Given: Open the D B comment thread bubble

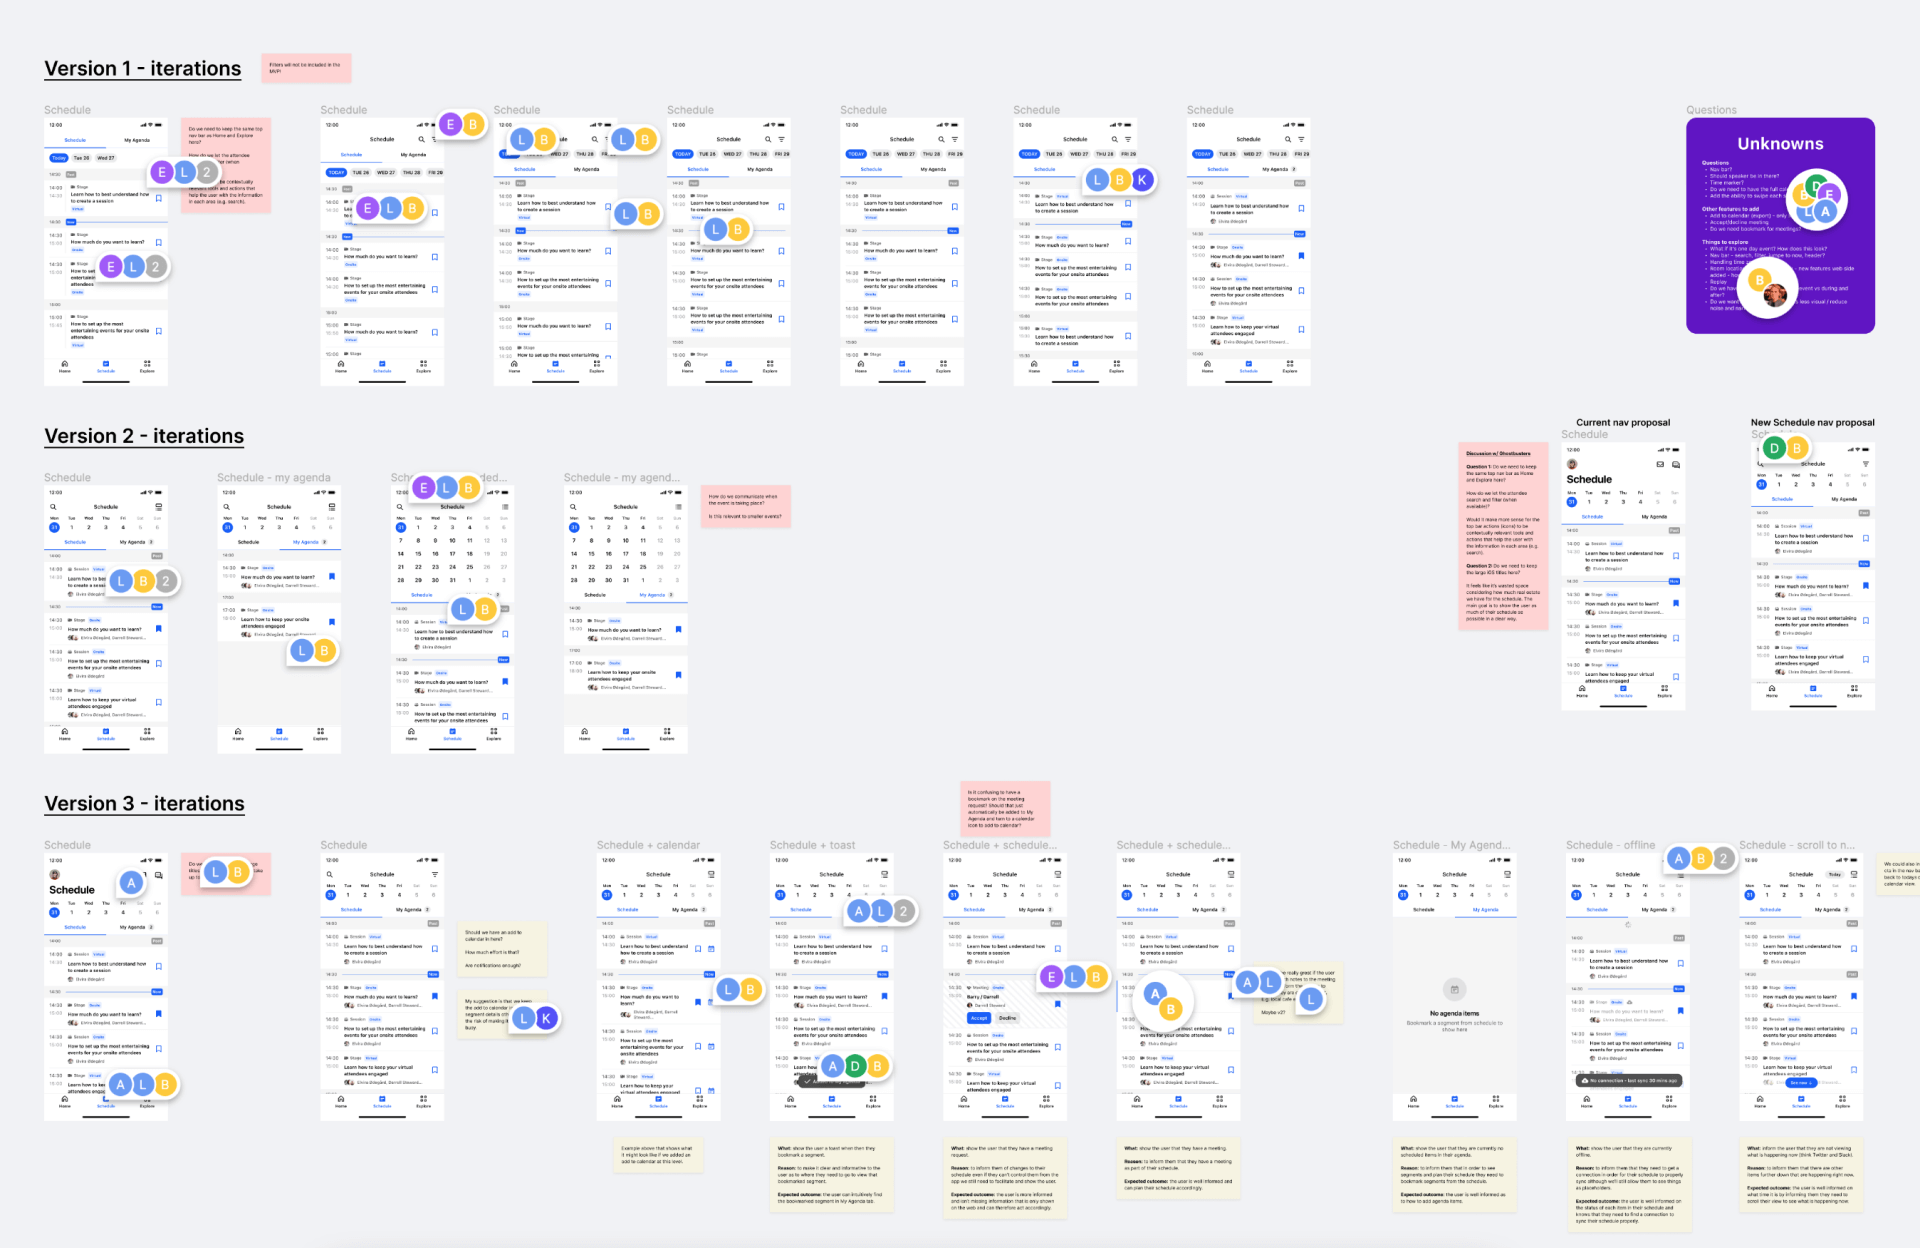Looking at the screenshot, I should click(1785, 448).
